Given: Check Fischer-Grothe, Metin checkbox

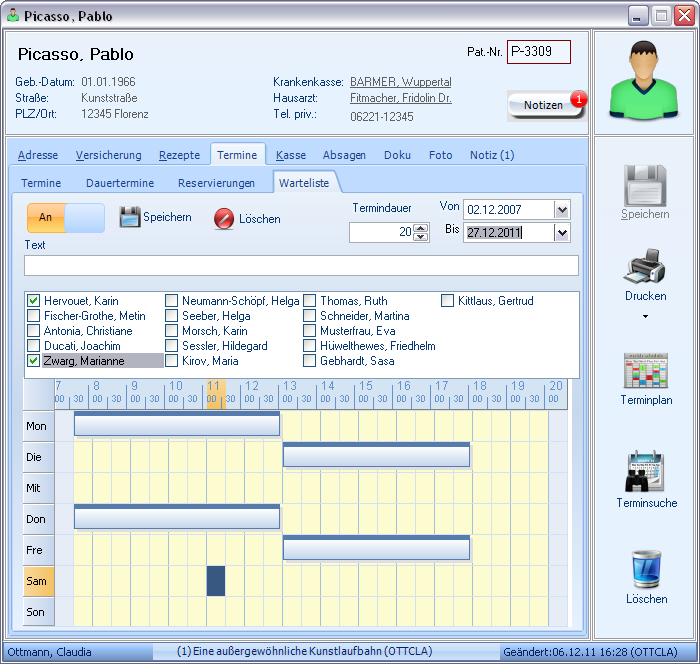Looking at the screenshot, I should coord(33,316).
